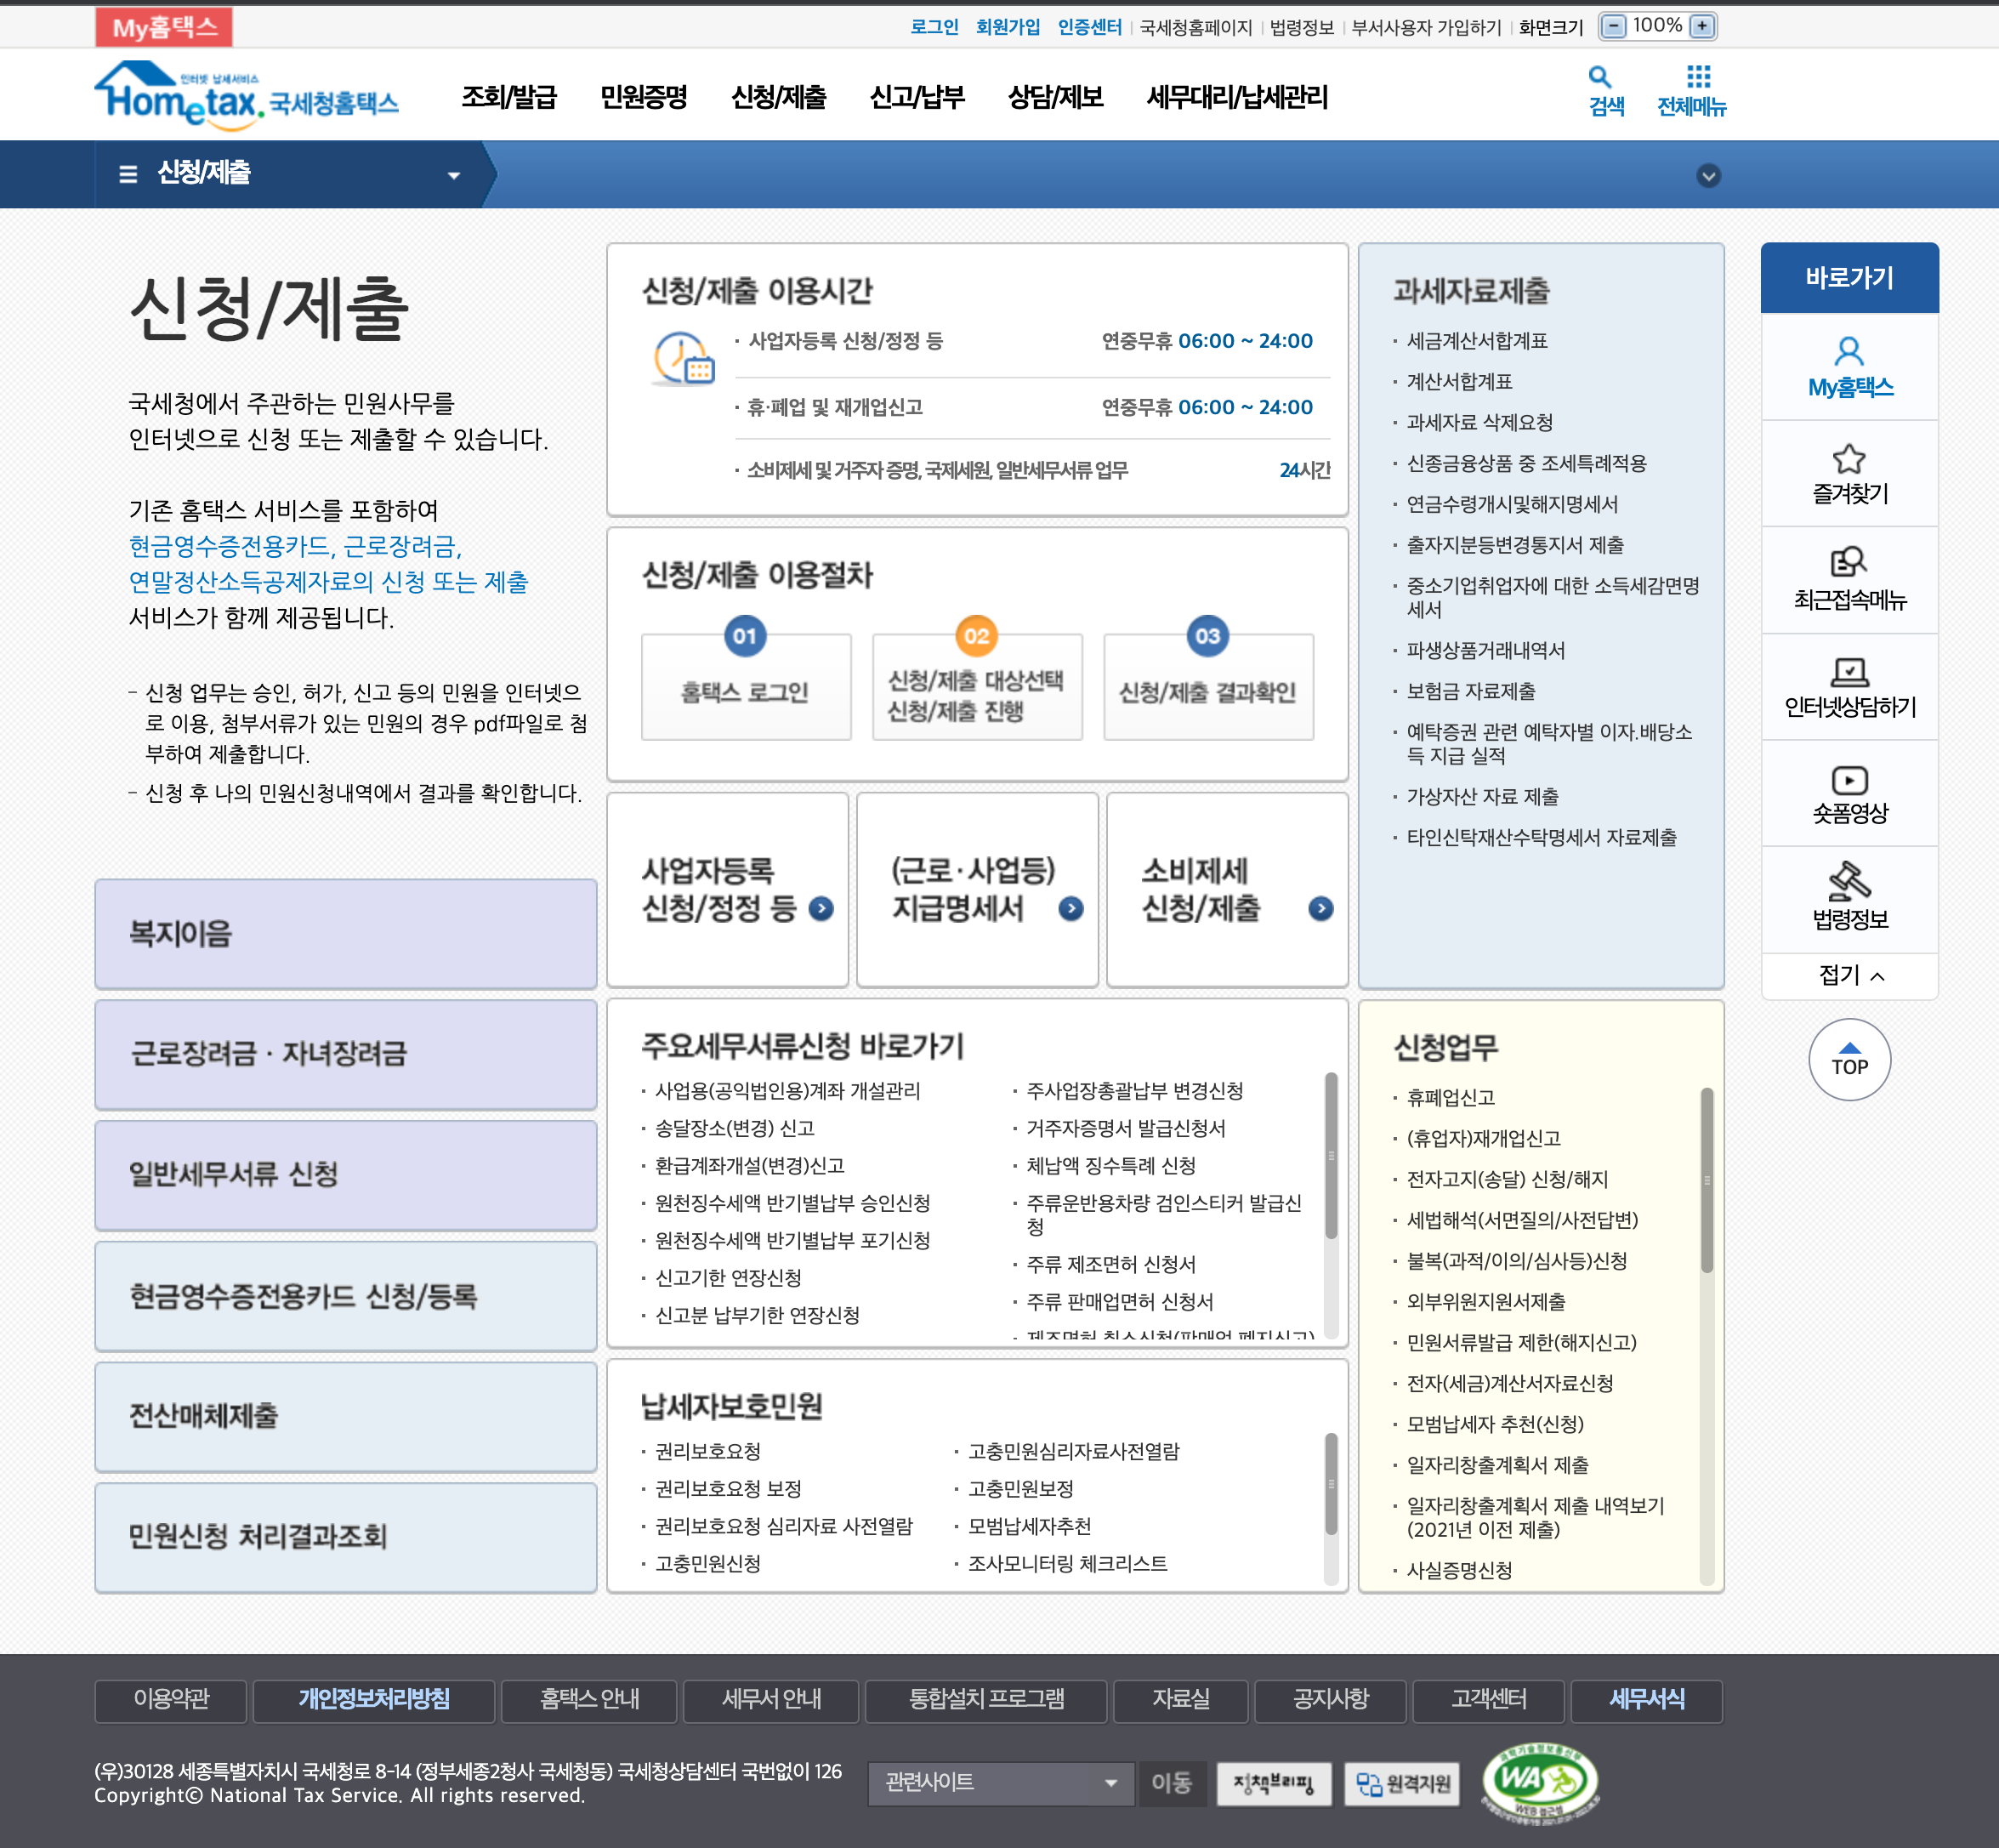Expand the 신청/제출 breadcrumb dropdown

pyautogui.click(x=453, y=175)
